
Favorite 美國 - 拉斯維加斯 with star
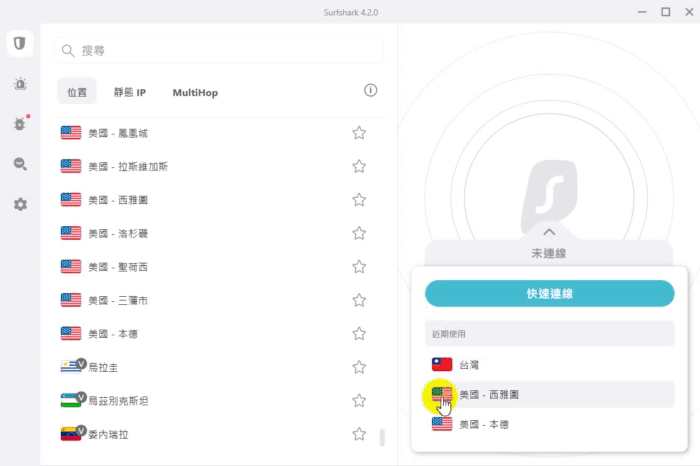pos(359,166)
